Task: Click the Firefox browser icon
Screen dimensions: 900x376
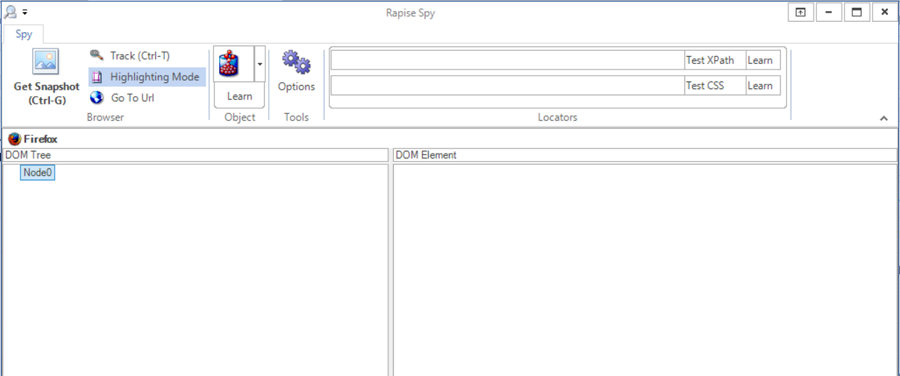Action: pos(14,139)
